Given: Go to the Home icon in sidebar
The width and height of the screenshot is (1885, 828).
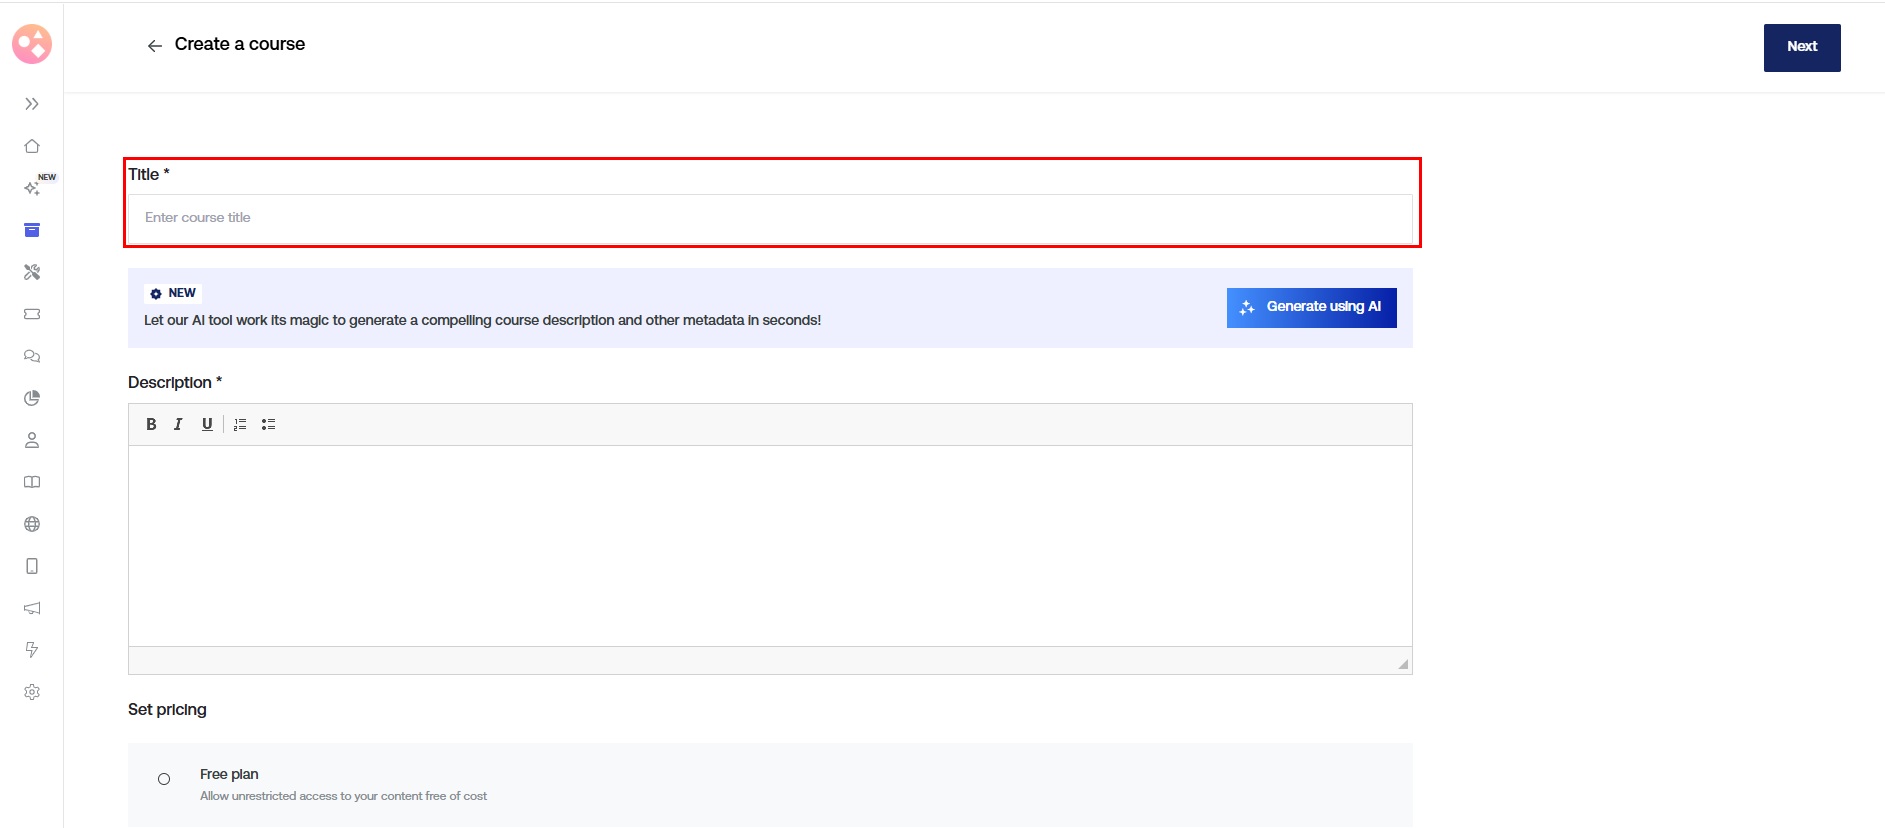Looking at the screenshot, I should pyautogui.click(x=32, y=146).
